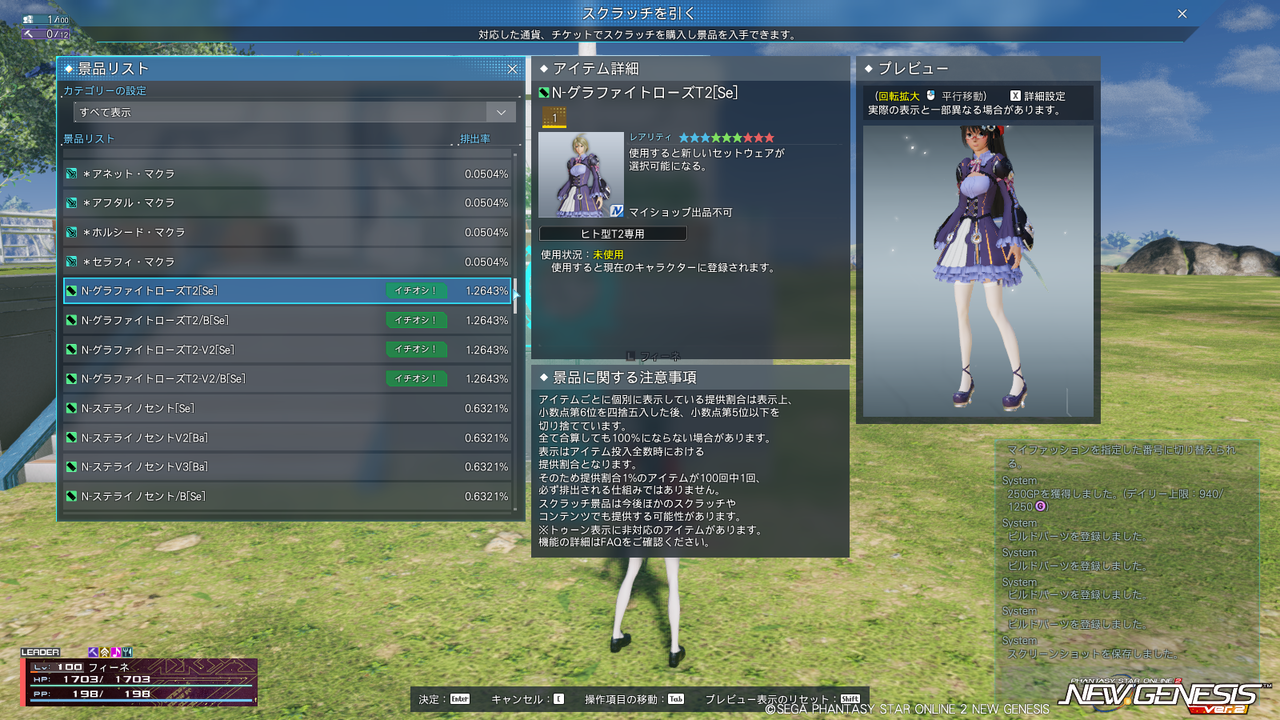Click the 1.2643% rate on N-グラファイトローズT2/B[Se] row
This screenshot has height=720, width=1280.
487,320
